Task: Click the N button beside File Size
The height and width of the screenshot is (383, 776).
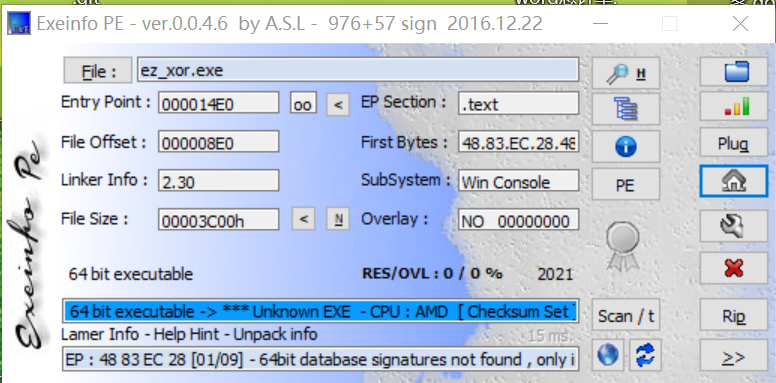Action: (x=339, y=219)
